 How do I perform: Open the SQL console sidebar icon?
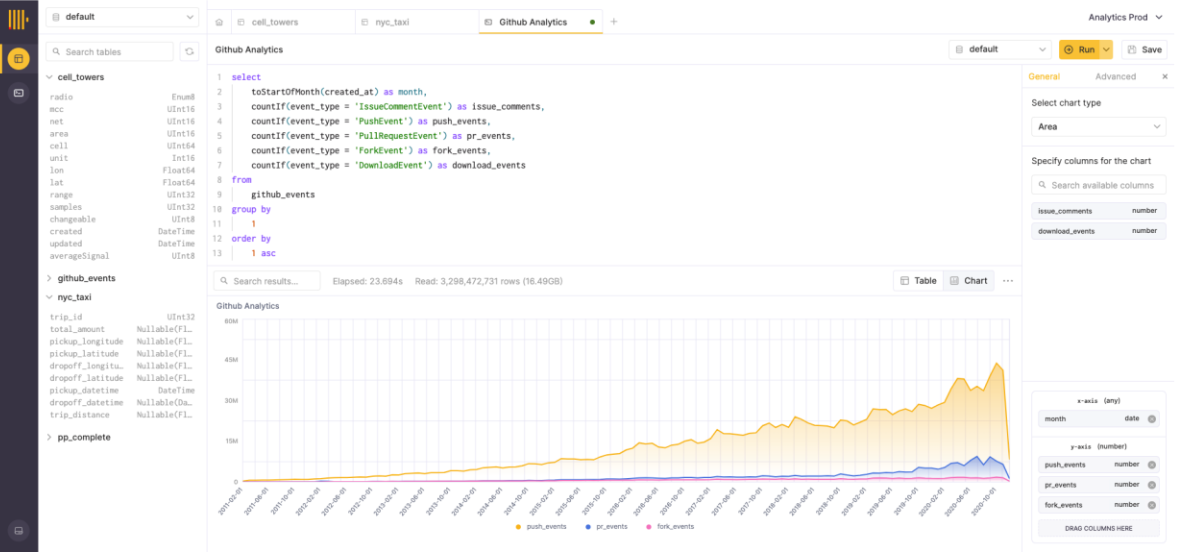18,93
